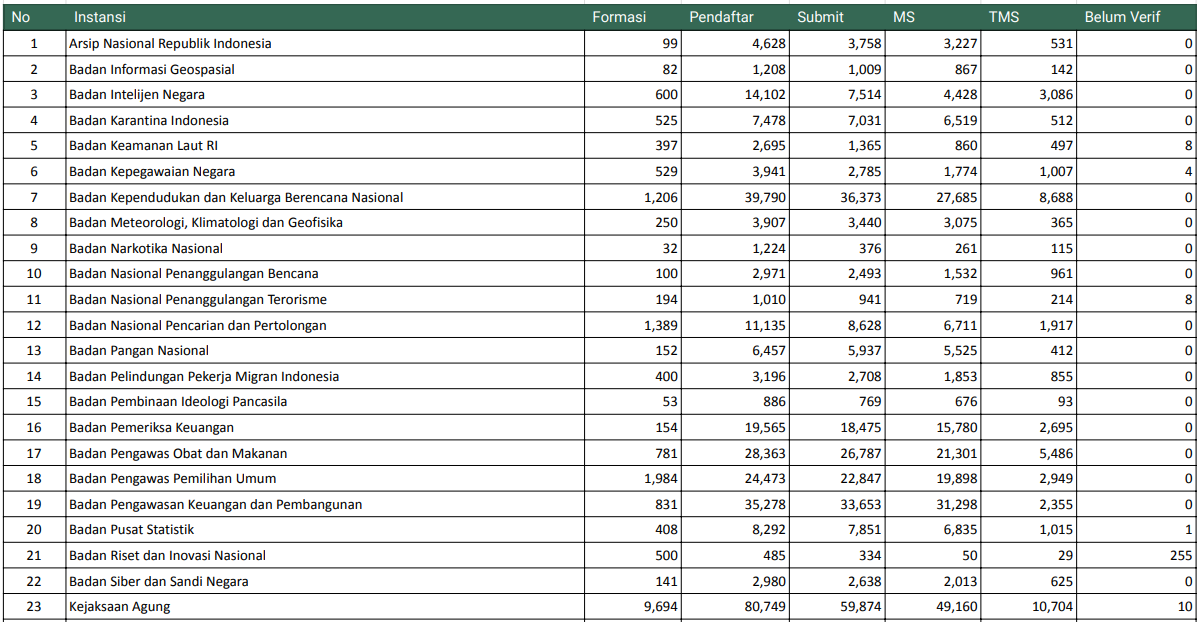Click the Submit column header
1197x622 pixels.
(x=837, y=17)
